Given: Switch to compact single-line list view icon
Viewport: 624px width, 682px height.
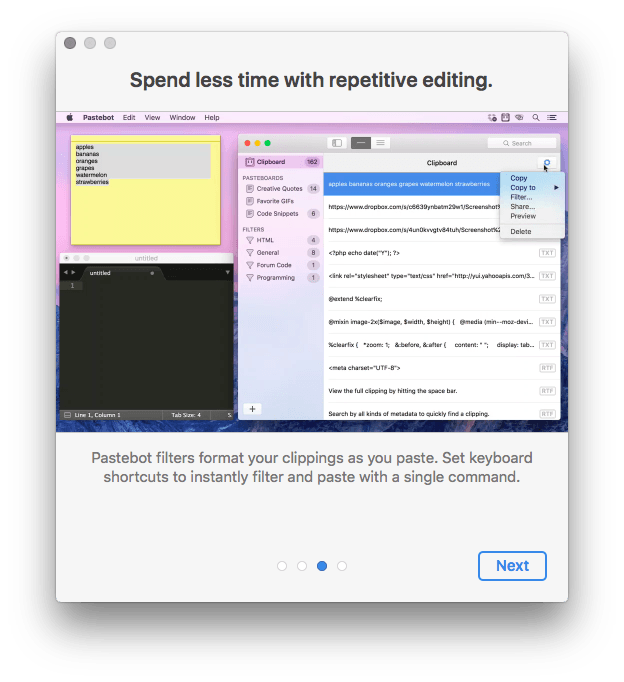Looking at the screenshot, I should pos(361,143).
